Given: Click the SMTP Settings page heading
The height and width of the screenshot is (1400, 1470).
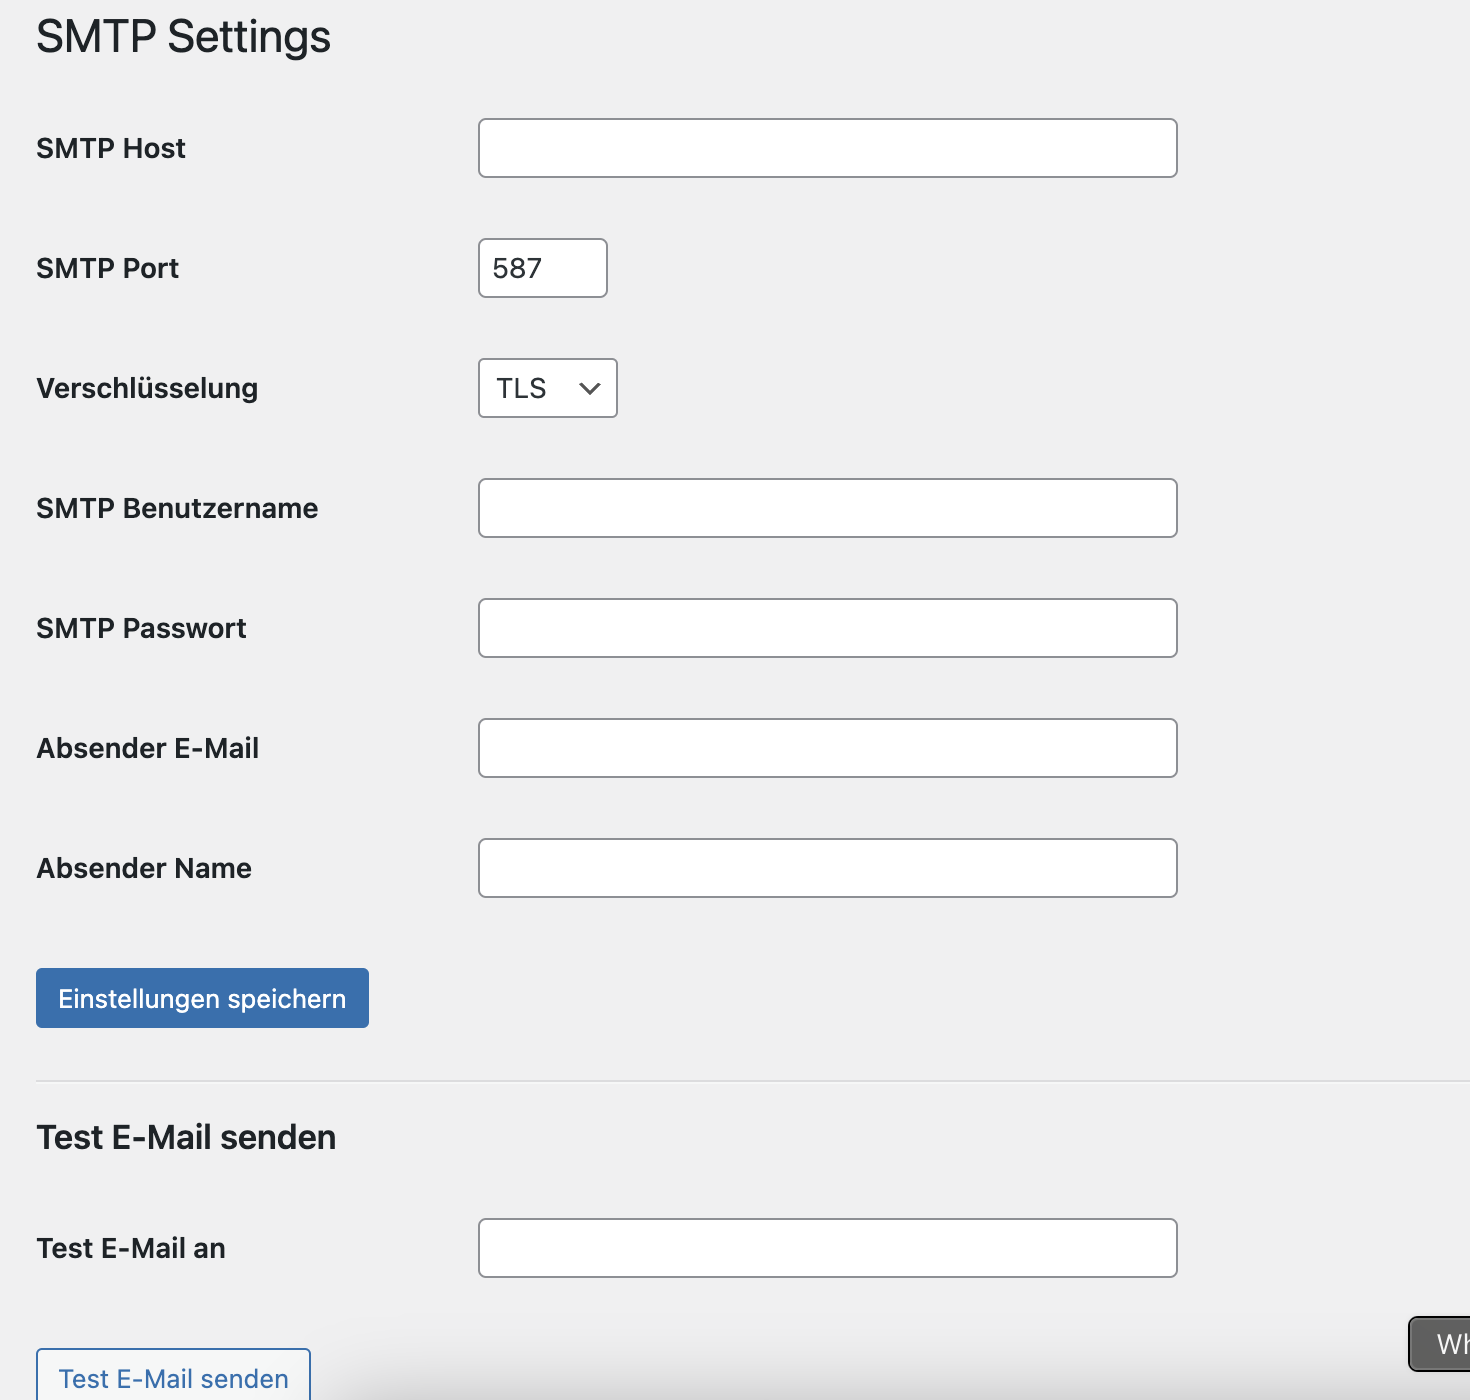Looking at the screenshot, I should (x=183, y=37).
